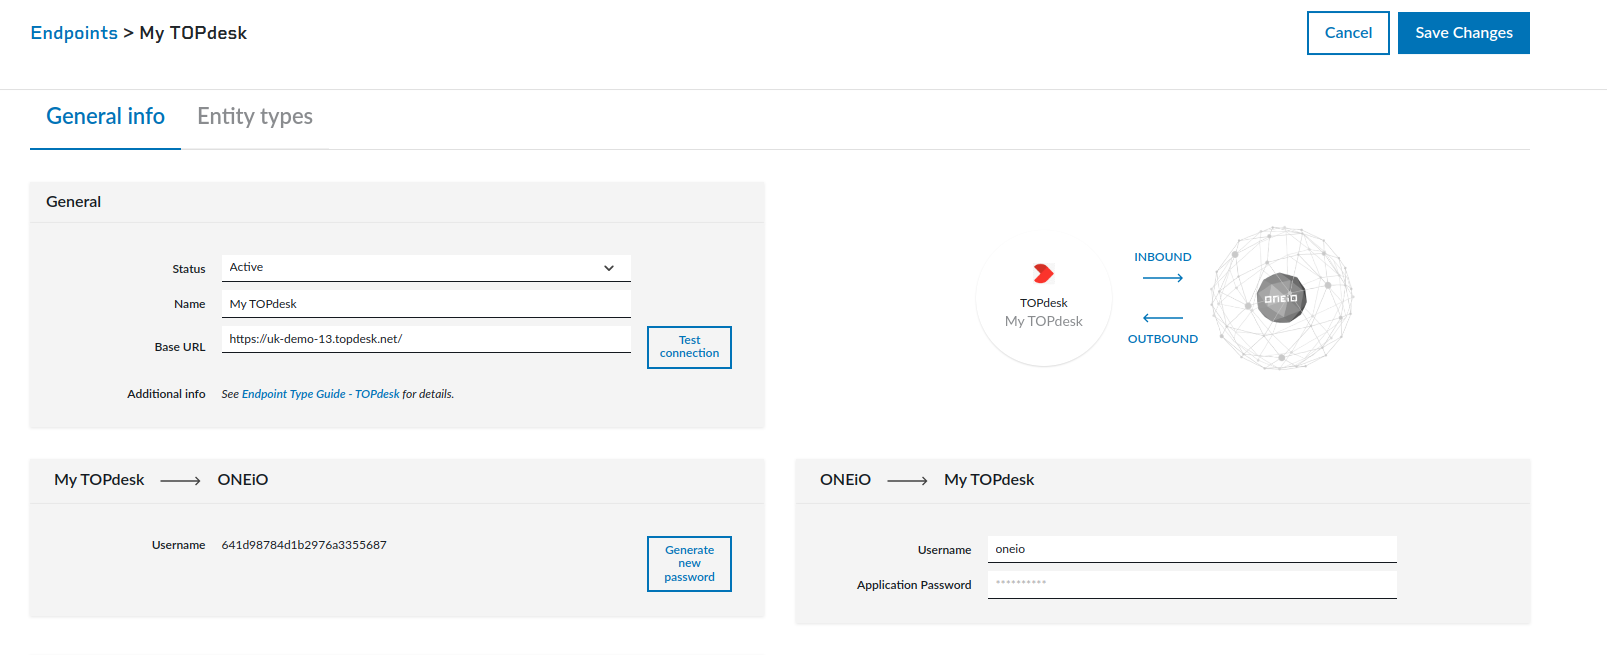The width and height of the screenshot is (1607, 655).
Task: Switch to the Entity types tab
Action: click(255, 117)
